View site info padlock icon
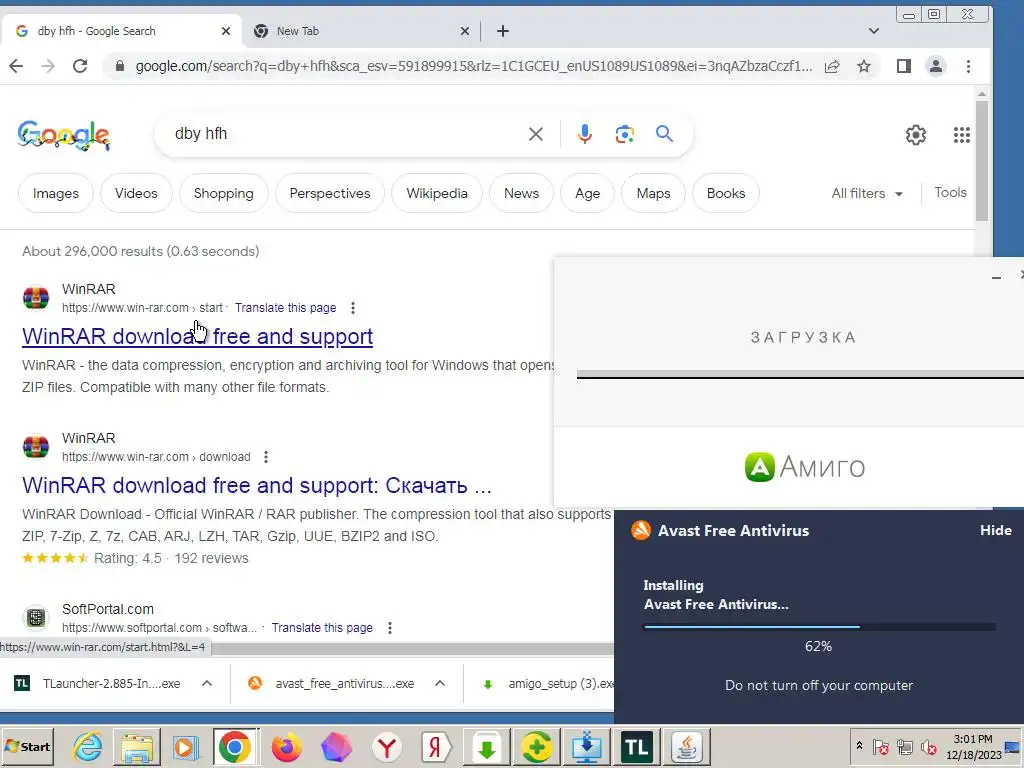 (x=120, y=66)
